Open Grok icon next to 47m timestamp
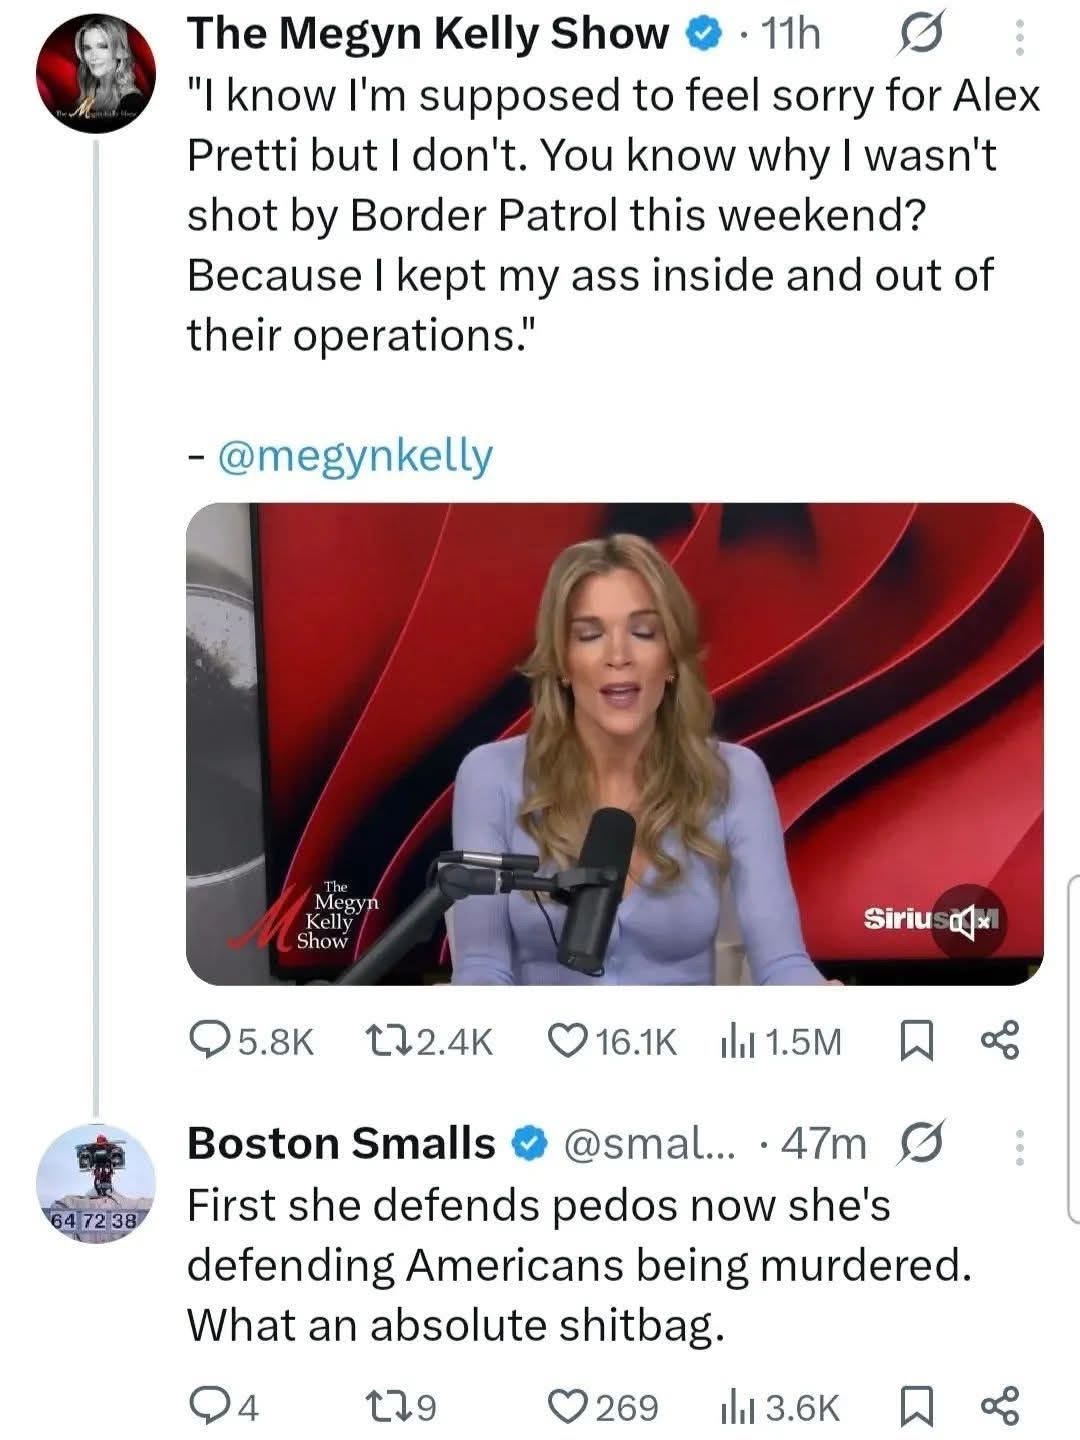Screen dimensions: 1080x1440 [x=921, y=1144]
